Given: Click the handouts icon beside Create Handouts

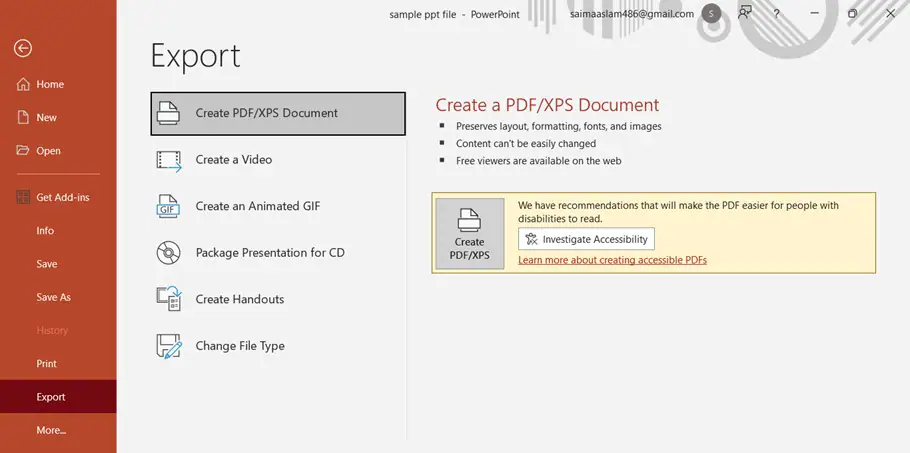Looking at the screenshot, I should point(169,299).
